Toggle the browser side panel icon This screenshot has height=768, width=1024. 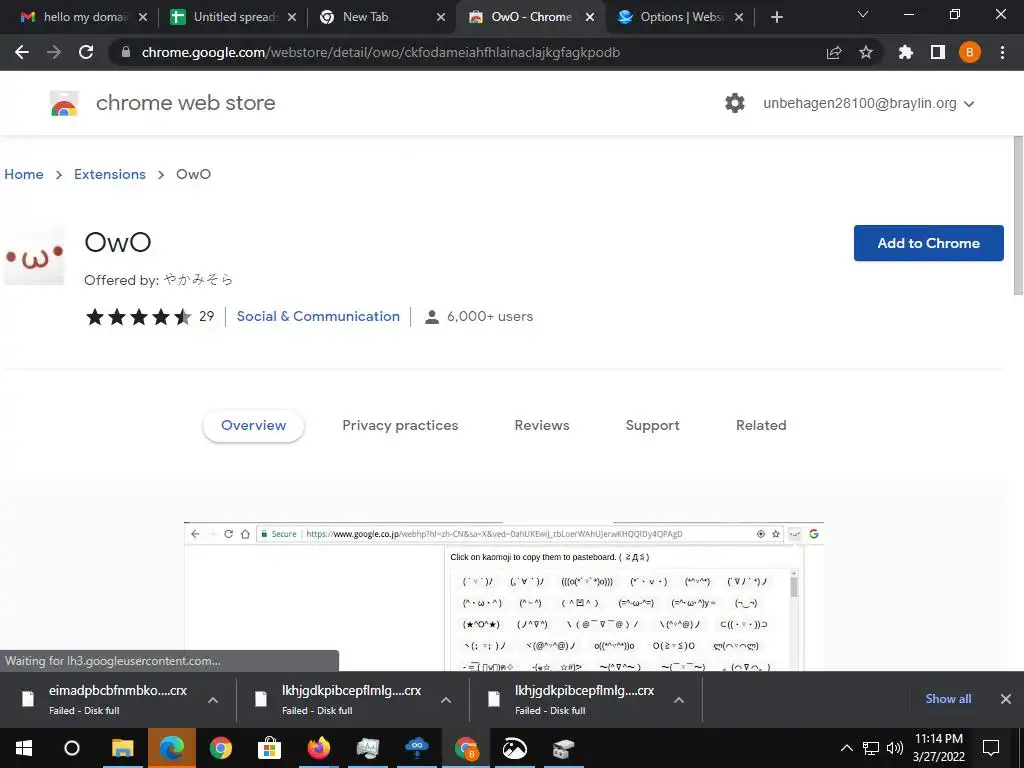tap(938, 52)
